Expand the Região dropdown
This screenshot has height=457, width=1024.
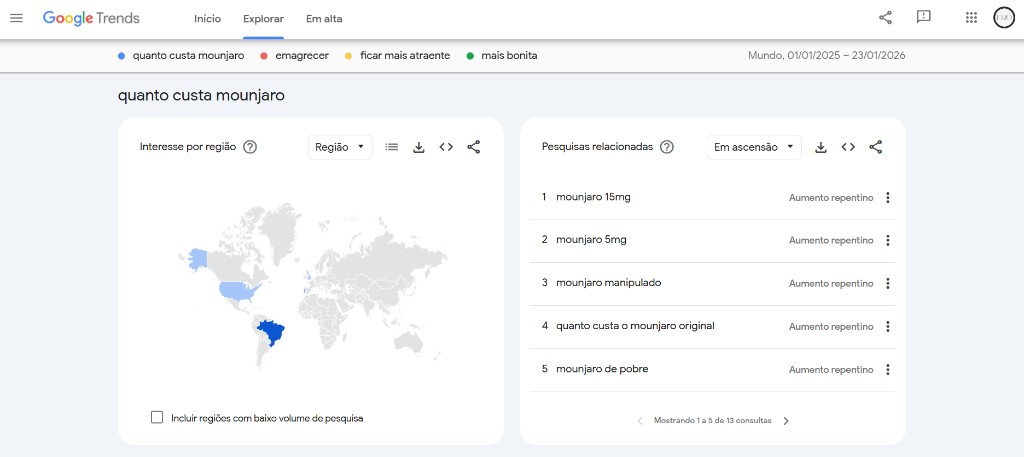(340, 147)
